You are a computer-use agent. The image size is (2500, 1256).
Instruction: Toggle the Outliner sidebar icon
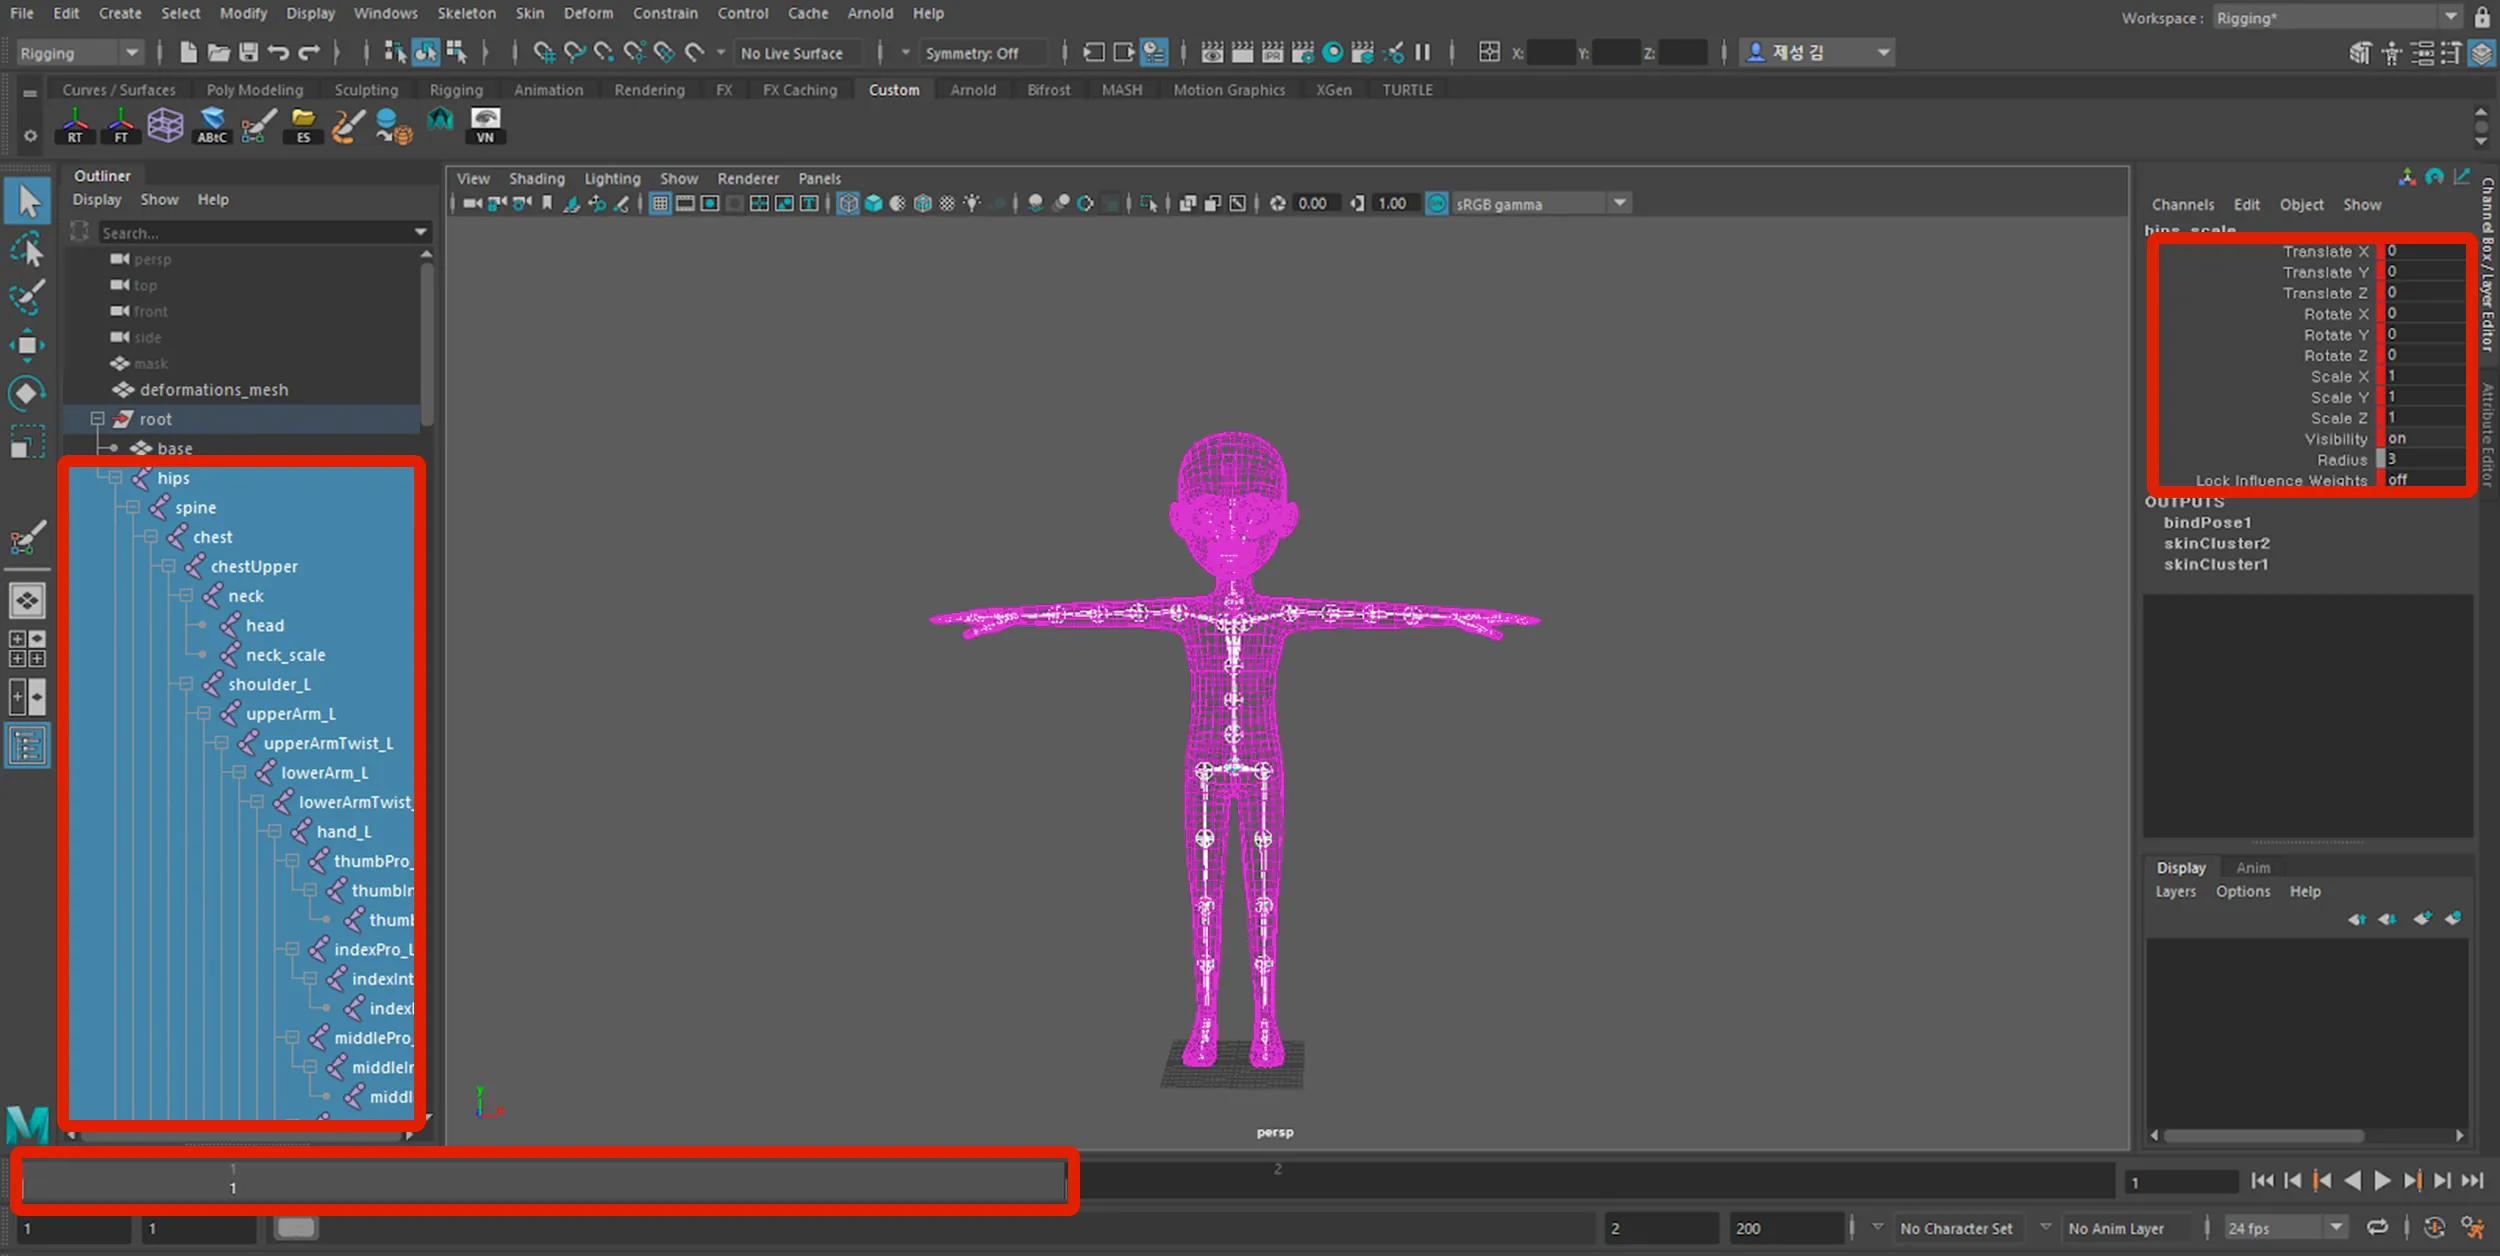(27, 746)
